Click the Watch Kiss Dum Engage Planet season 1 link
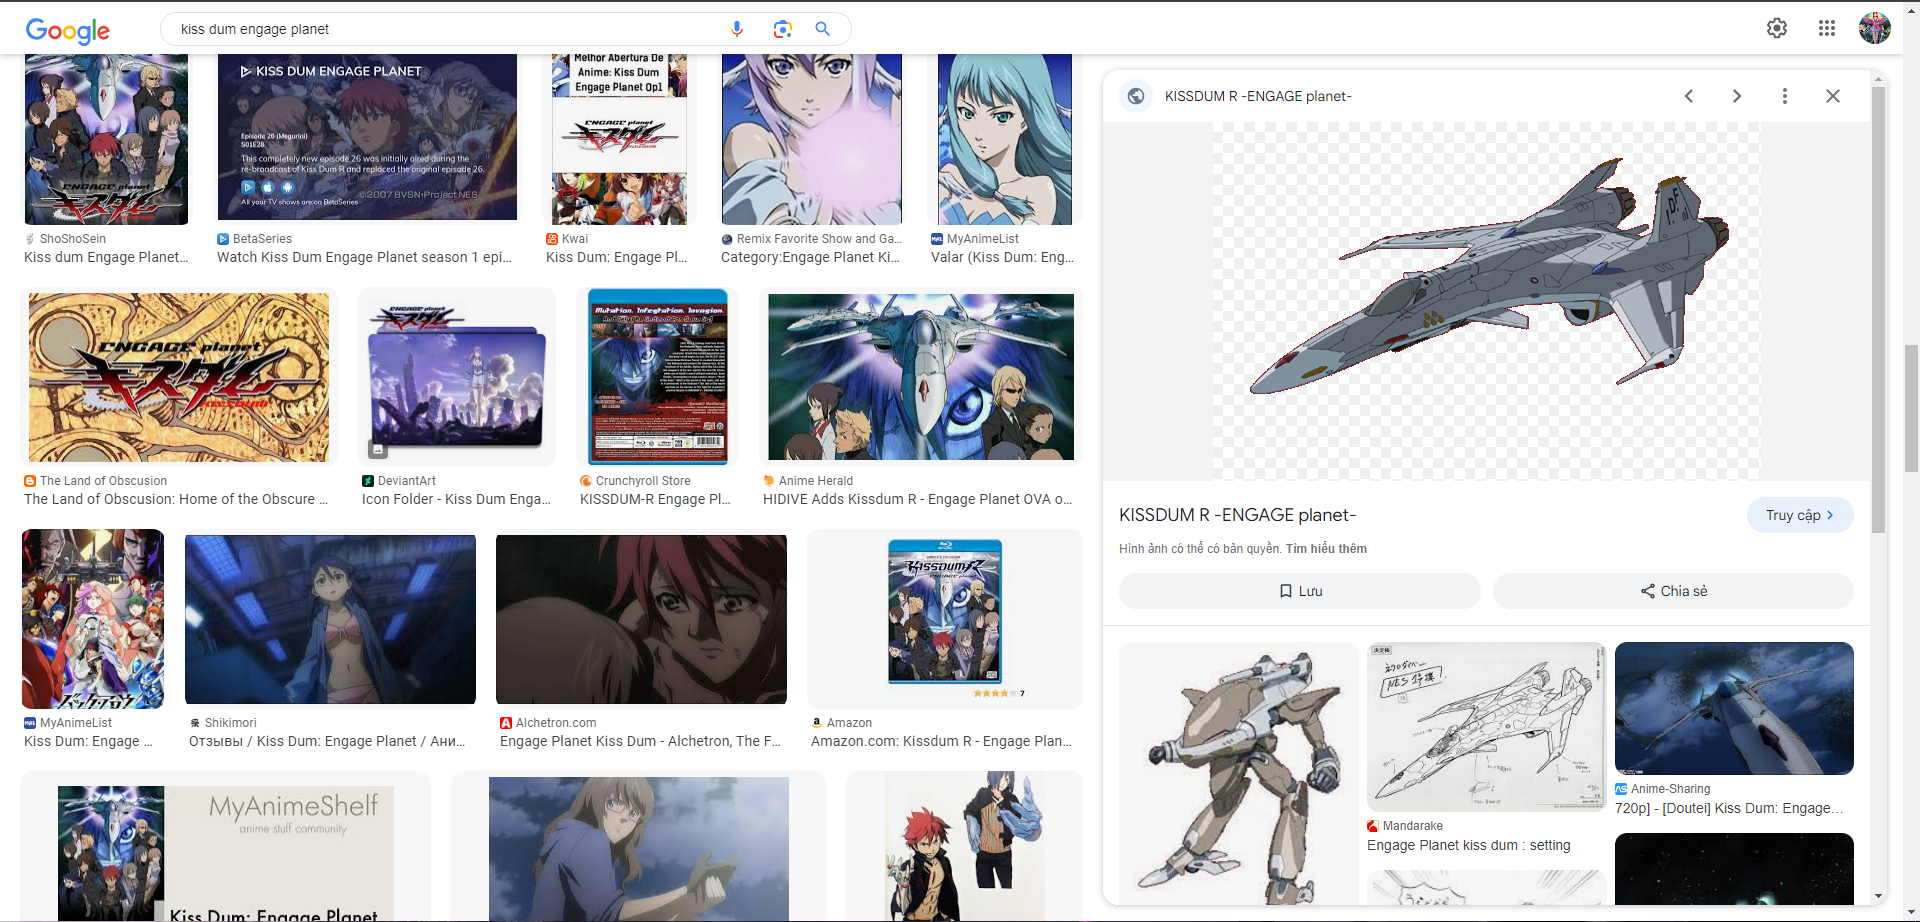This screenshot has width=1920, height=922. click(x=364, y=257)
